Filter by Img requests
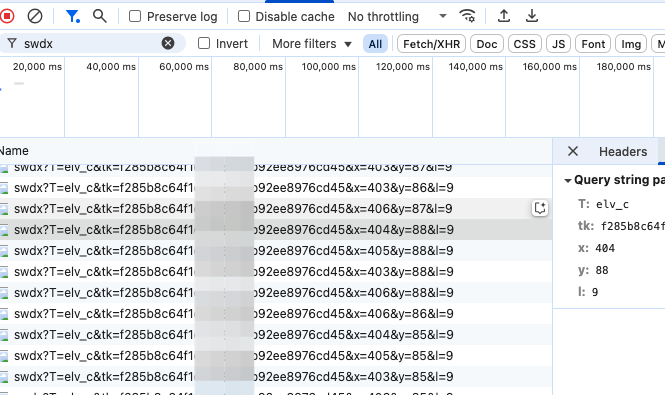This screenshot has height=395, width=665. (x=631, y=44)
